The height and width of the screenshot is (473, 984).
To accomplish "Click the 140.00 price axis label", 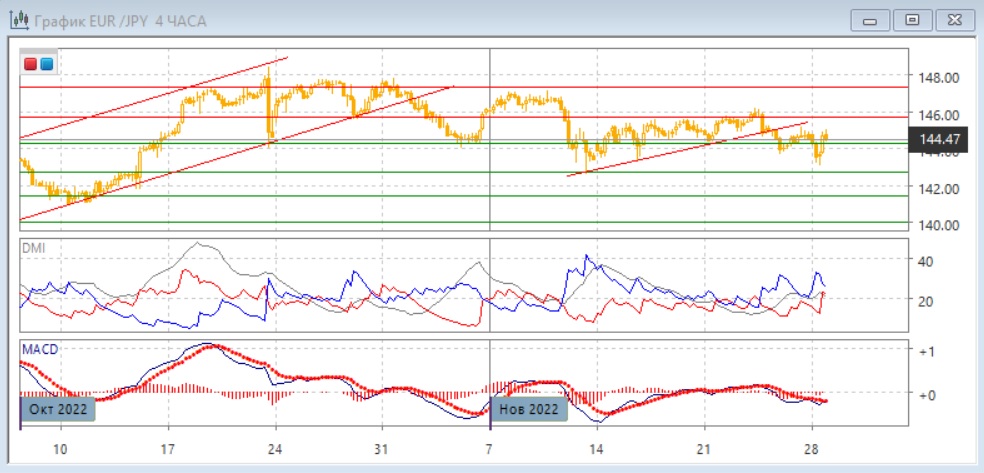I will point(939,225).
